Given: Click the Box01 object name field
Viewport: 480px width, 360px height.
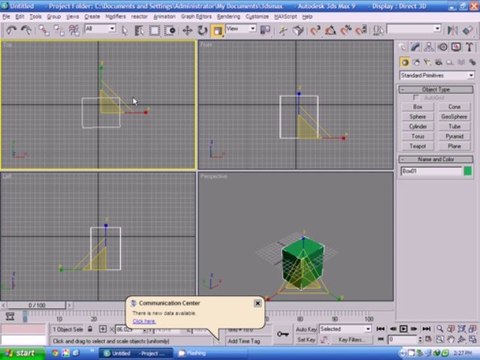Looking at the screenshot, I should click(431, 171).
